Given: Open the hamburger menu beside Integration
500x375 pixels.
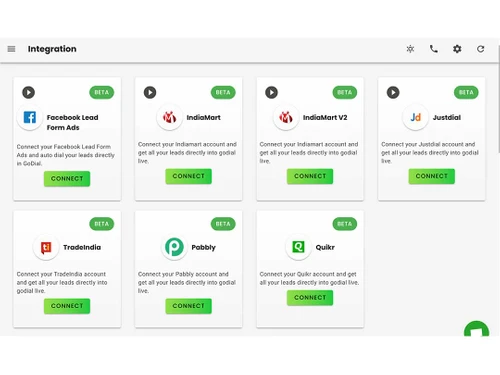Looking at the screenshot, I should coord(11,49).
